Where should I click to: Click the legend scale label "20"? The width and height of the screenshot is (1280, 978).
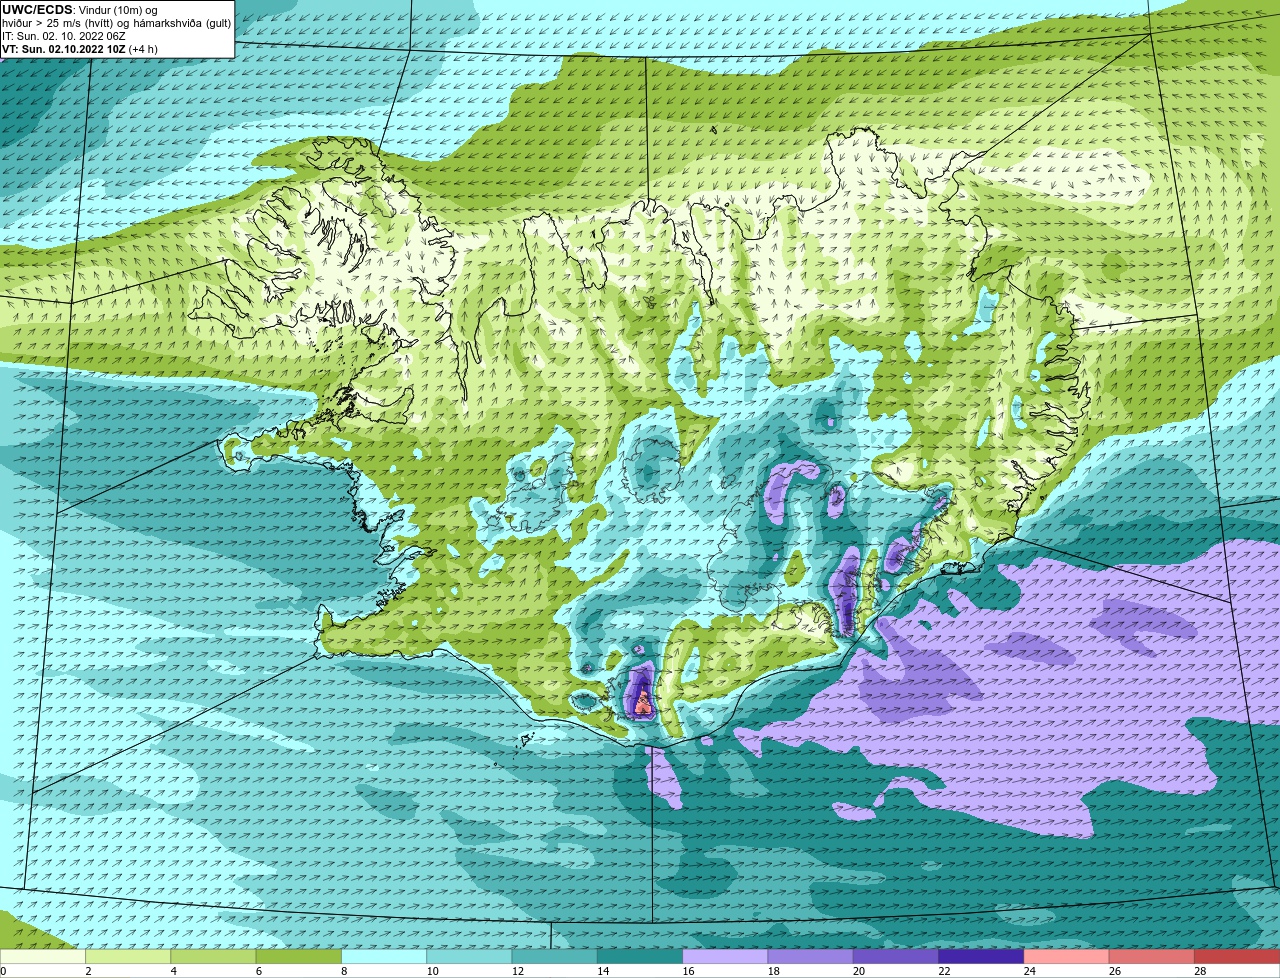pos(859,971)
